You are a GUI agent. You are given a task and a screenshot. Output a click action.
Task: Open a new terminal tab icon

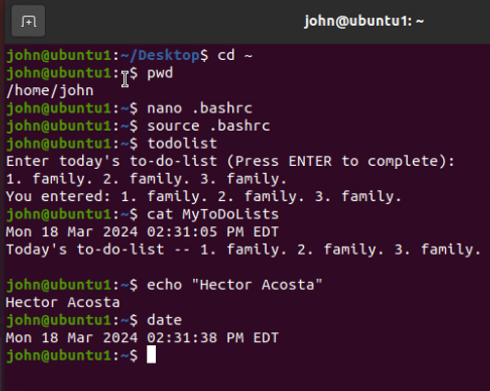[x=28, y=21]
